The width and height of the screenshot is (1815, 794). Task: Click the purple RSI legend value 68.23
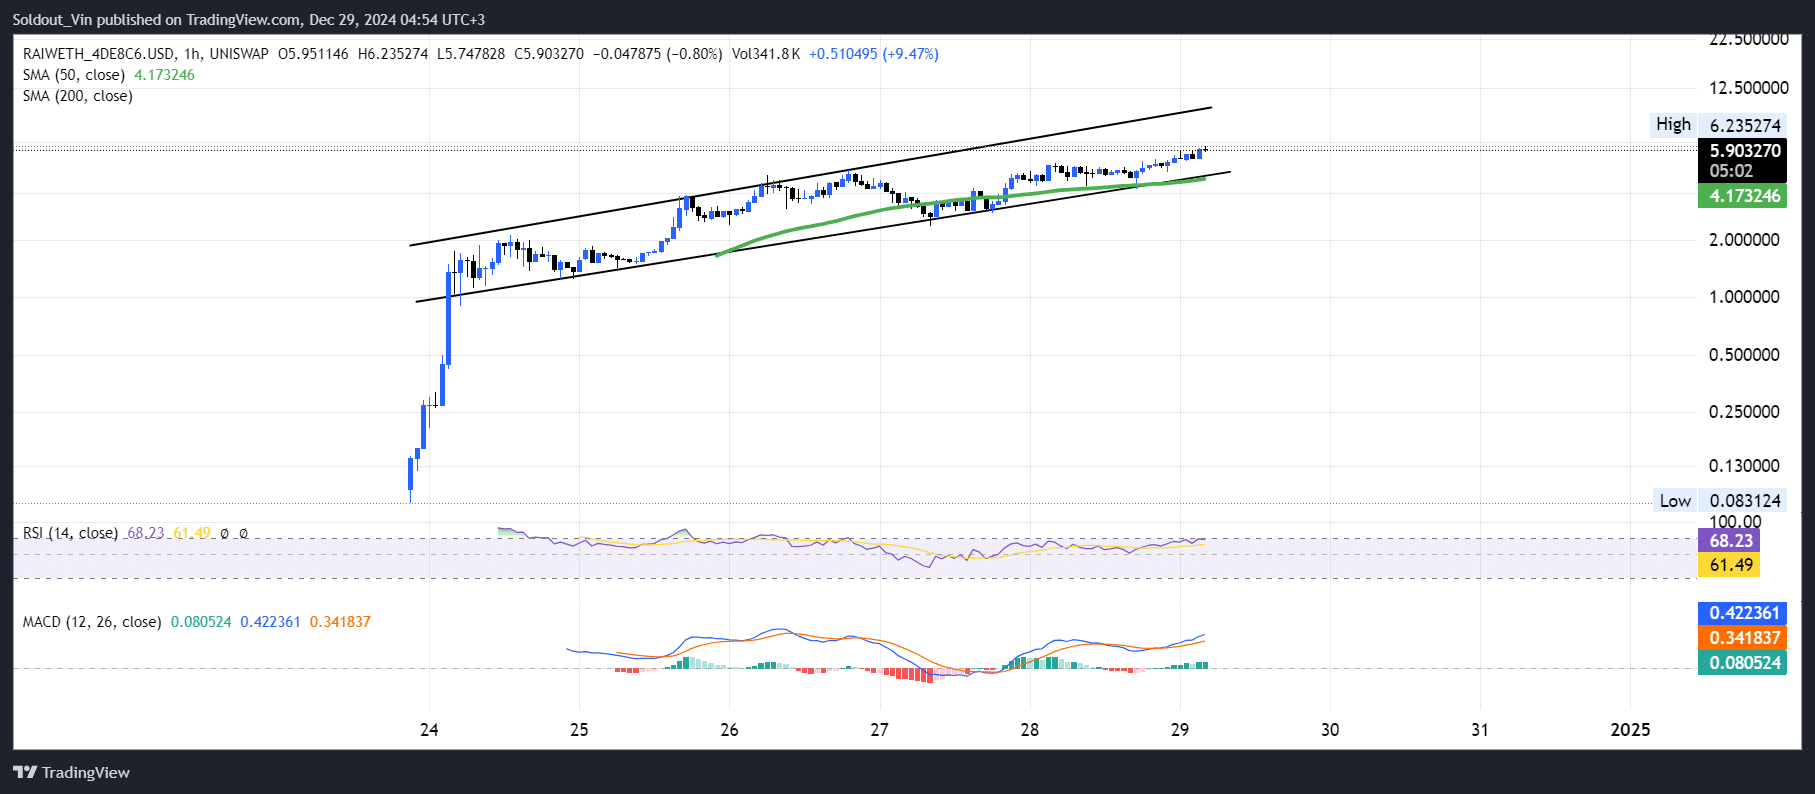(x=146, y=533)
